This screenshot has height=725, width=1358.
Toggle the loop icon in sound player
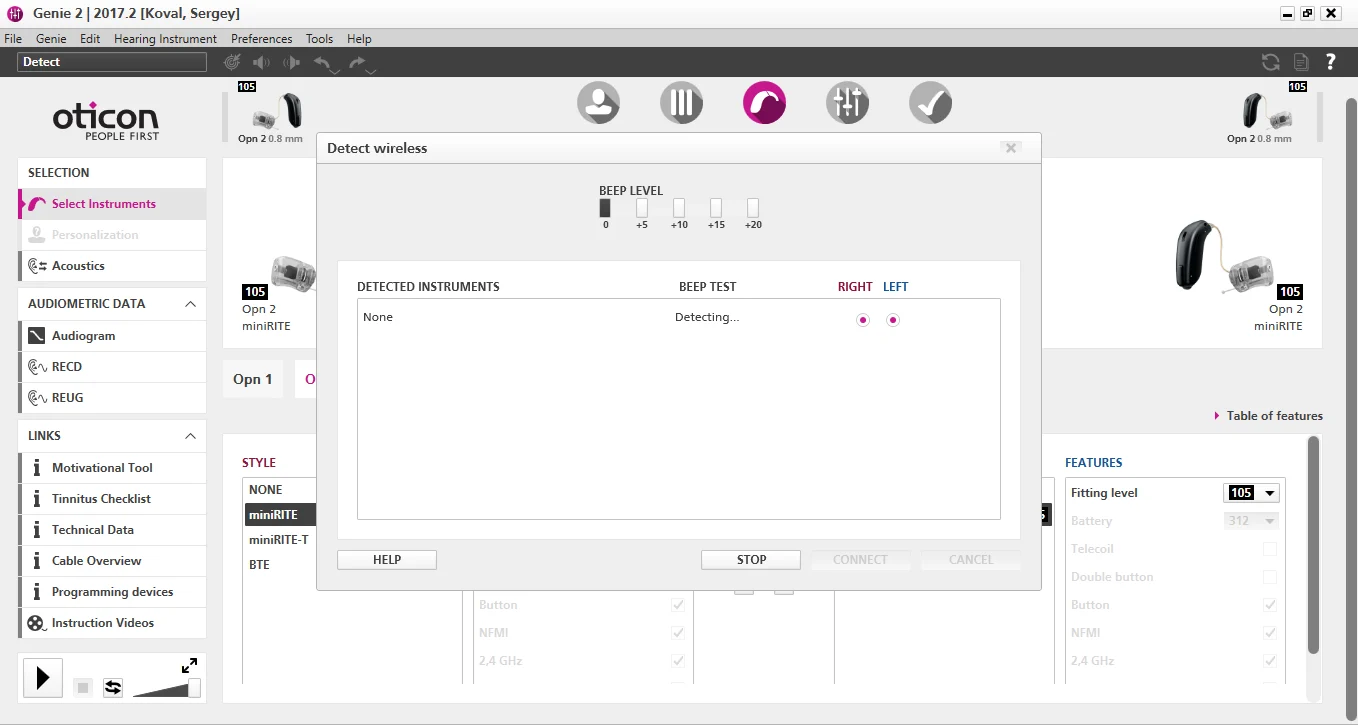pyautogui.click(x=113, y=688)
